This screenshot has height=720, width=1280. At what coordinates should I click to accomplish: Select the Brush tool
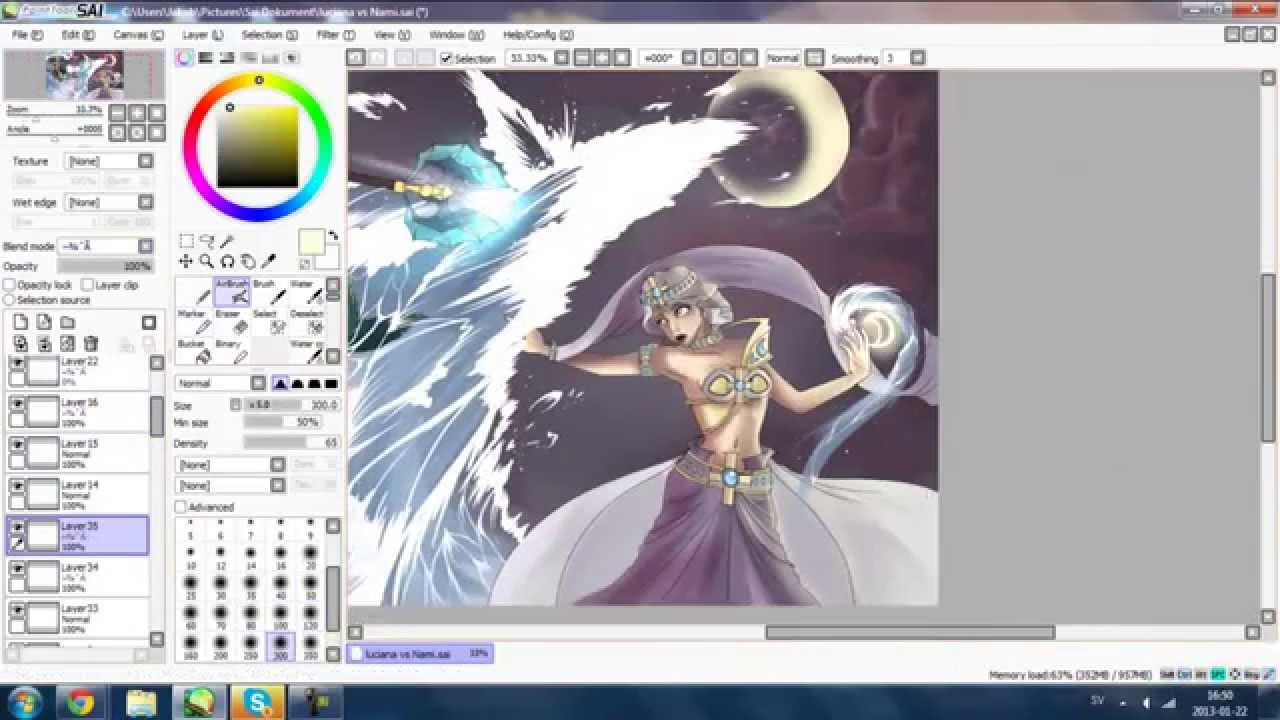[x=268, y=291]
